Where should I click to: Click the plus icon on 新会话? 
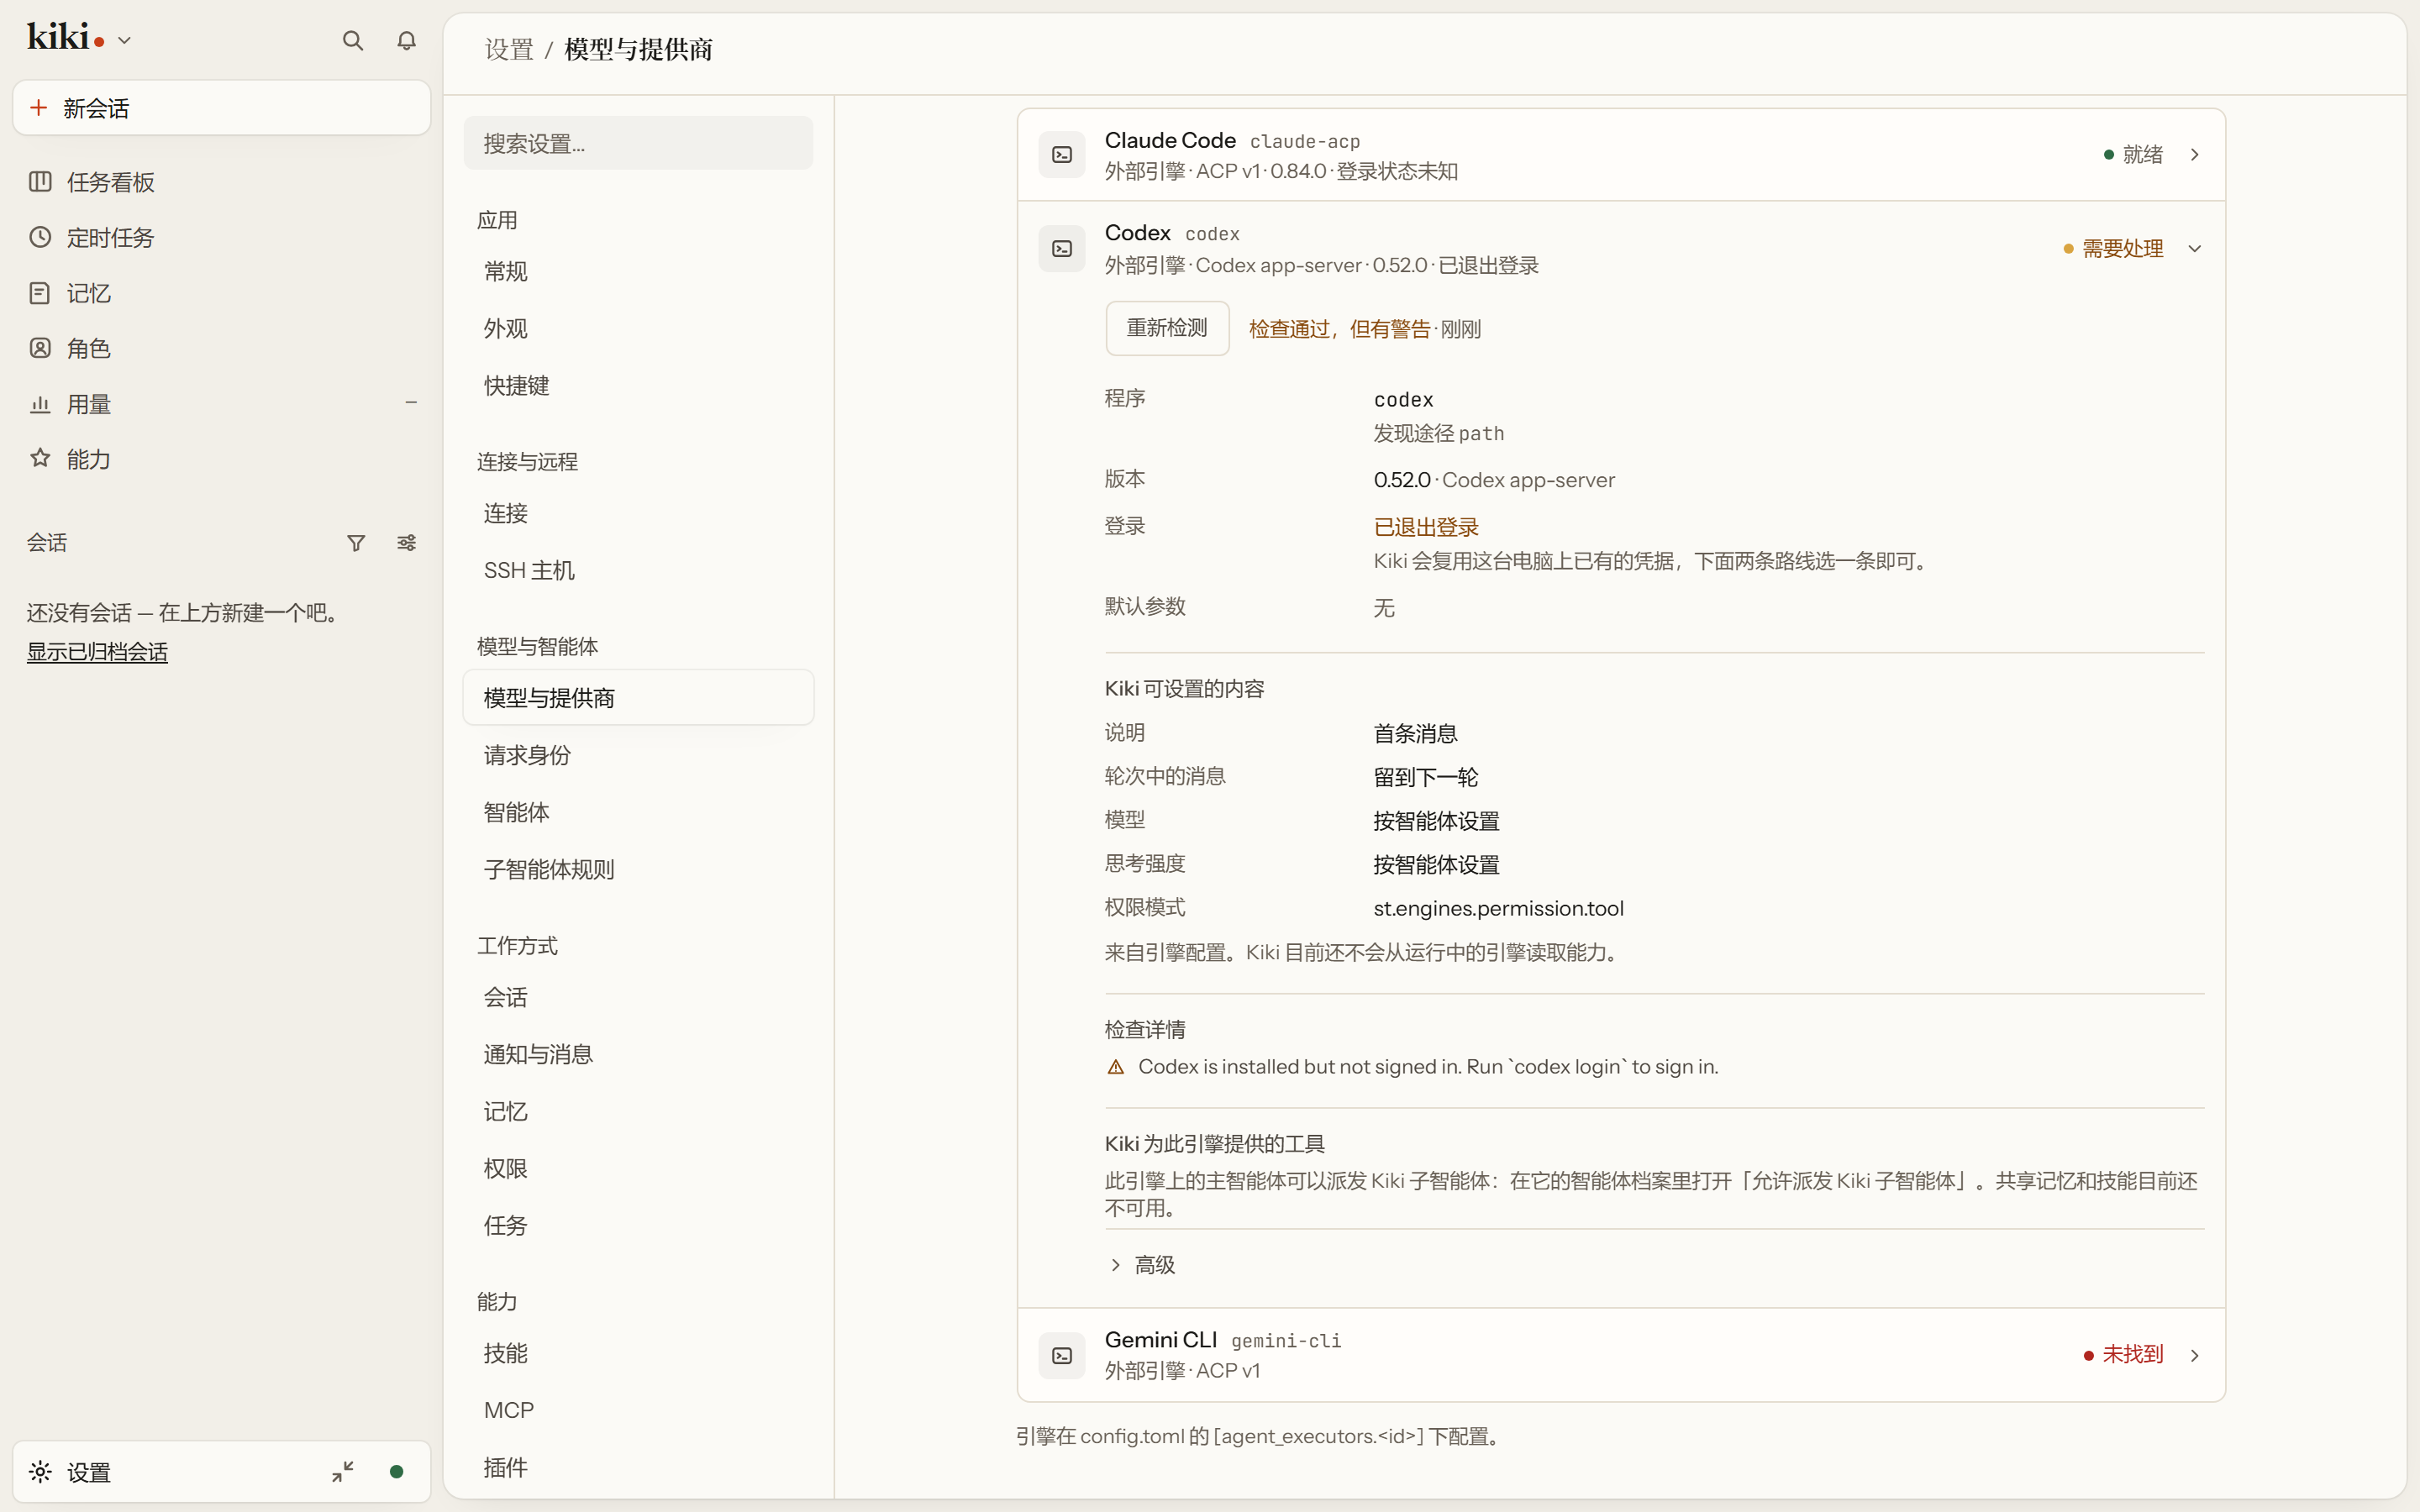pyautogui.click(x=39, y=107)
